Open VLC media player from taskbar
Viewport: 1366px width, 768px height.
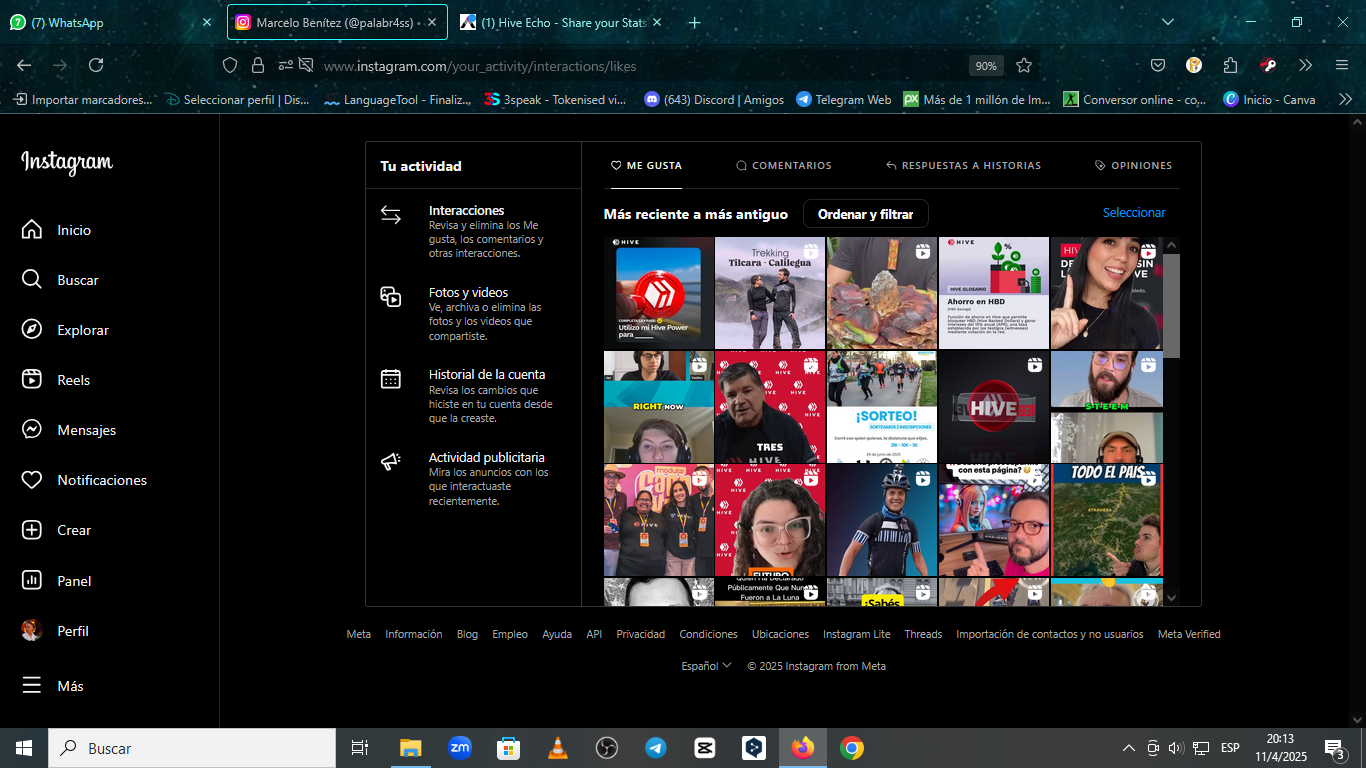pos(558,747)
